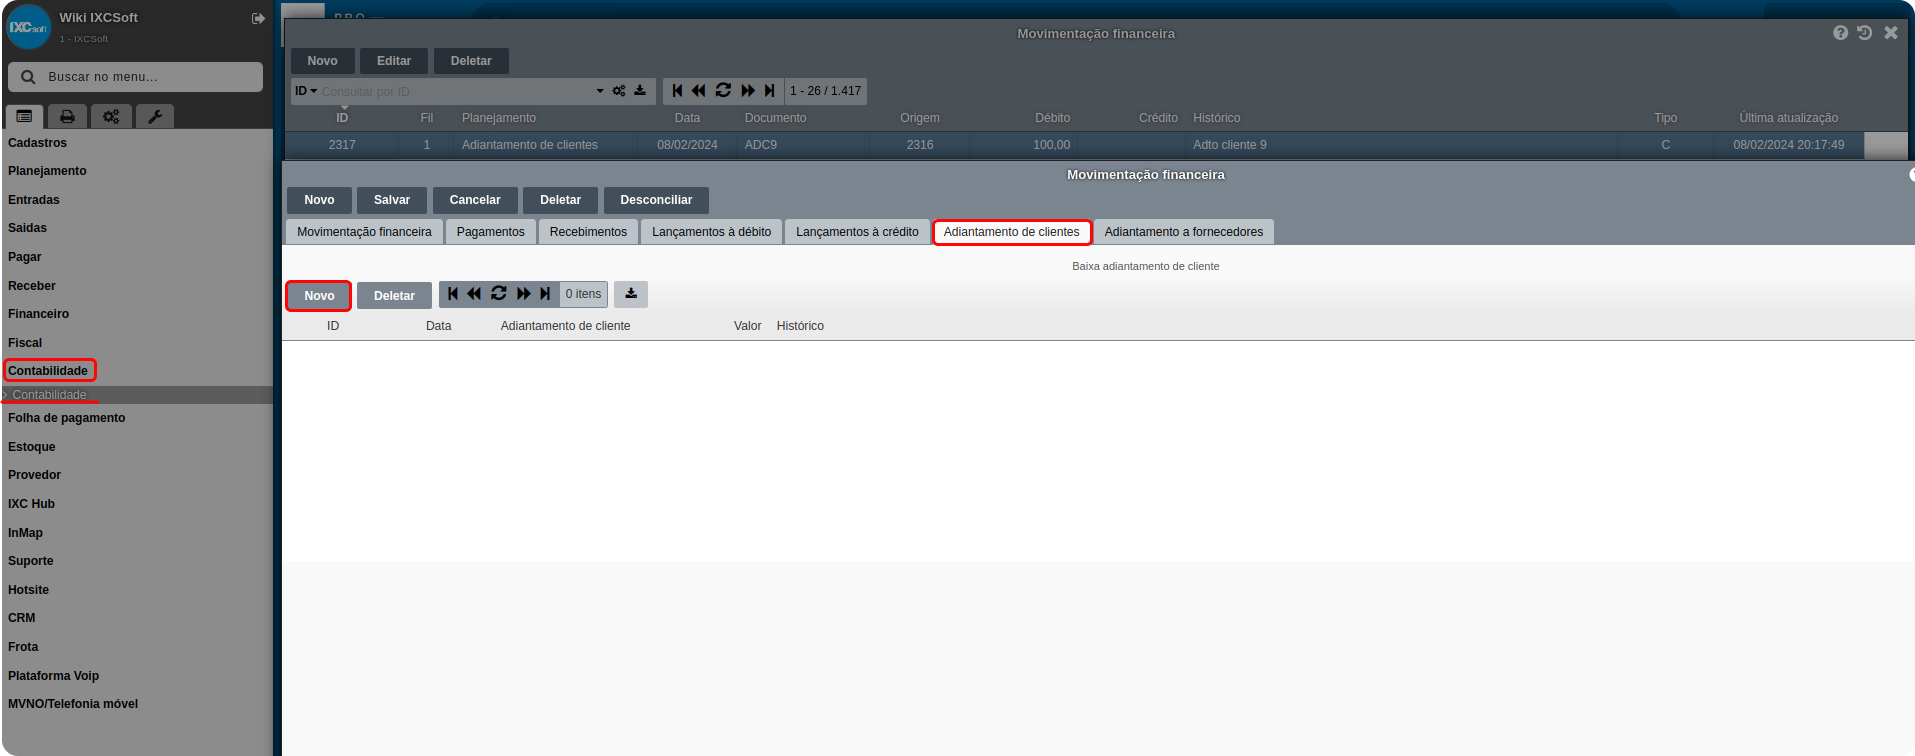The width and height of the screenshot is (1915, 756).
Task: Open the Folha de pagamento menu
Action: pos(67,418)
